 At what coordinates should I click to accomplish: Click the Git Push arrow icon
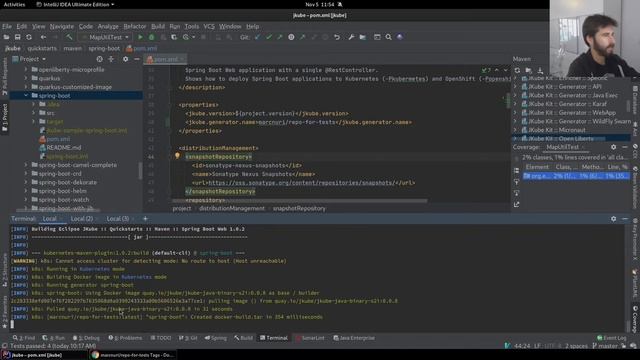(280, 37)
